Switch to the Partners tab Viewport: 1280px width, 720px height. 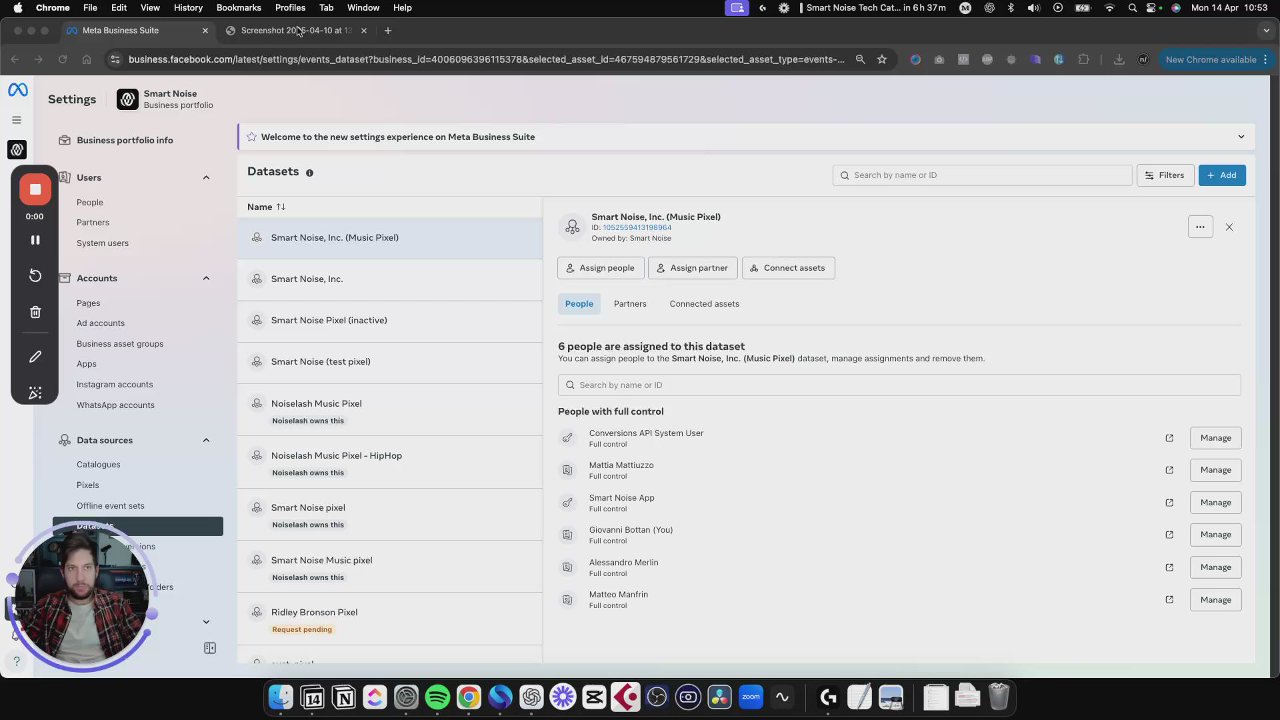[x=630, y=304]
